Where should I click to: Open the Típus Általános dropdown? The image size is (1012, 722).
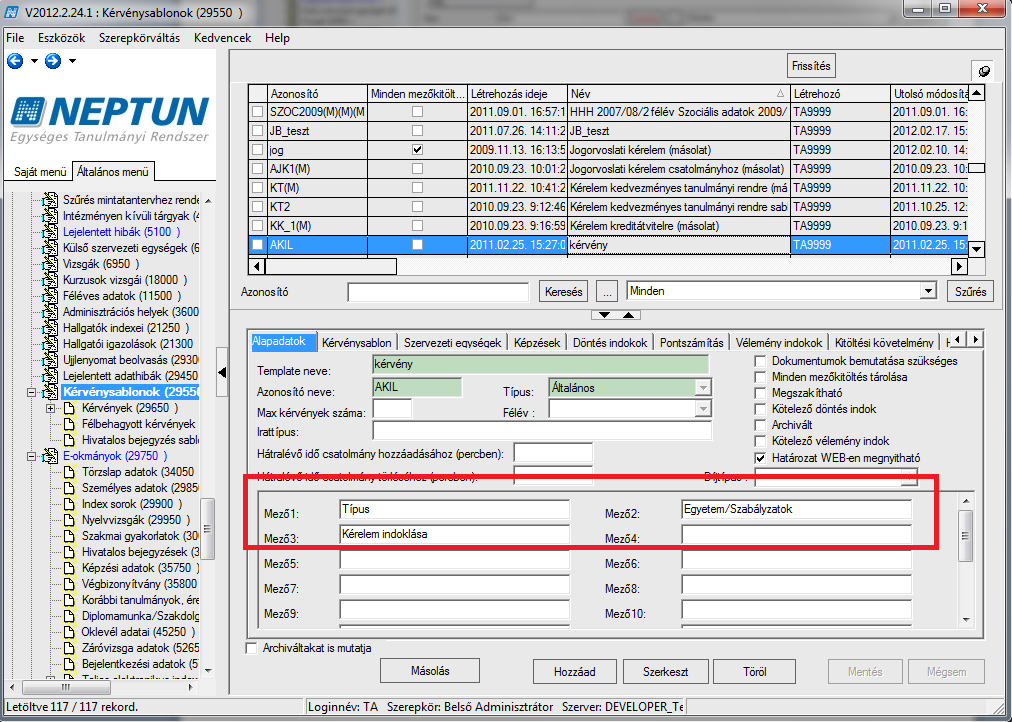[x=703, y=388]
